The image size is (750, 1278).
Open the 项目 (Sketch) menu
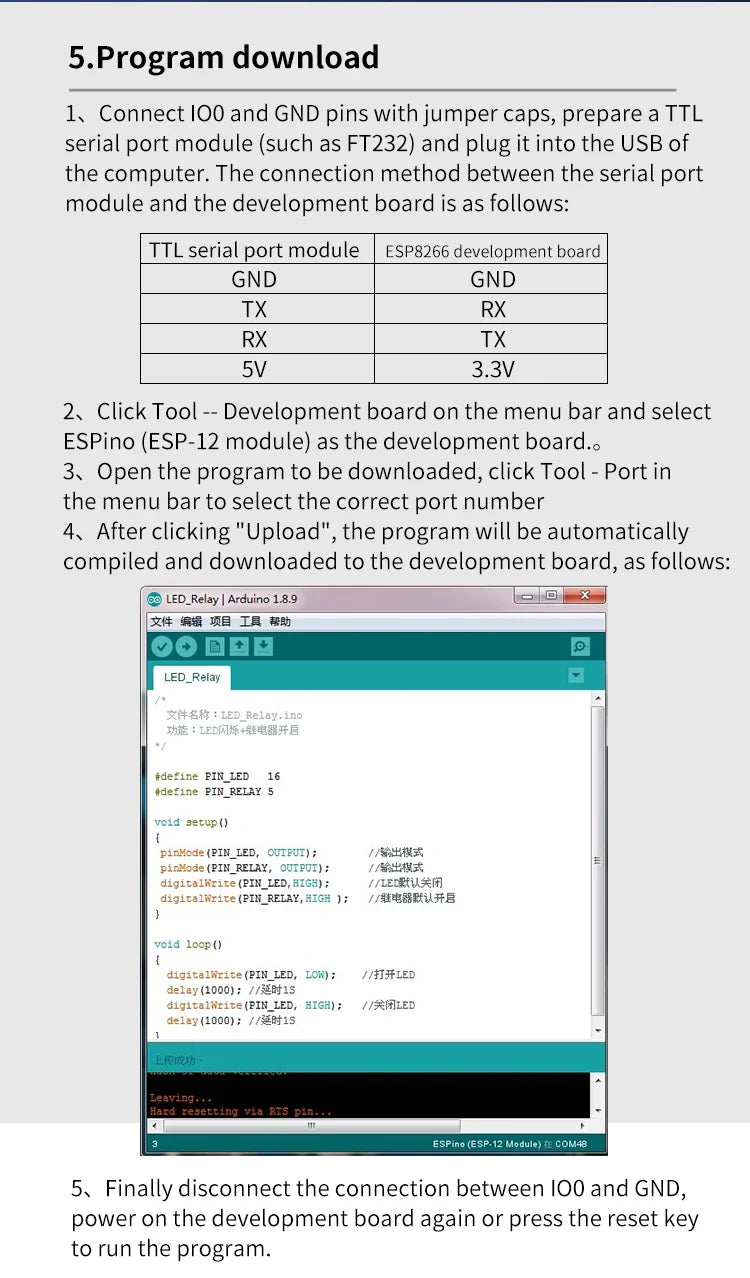(x=220, y=622)
